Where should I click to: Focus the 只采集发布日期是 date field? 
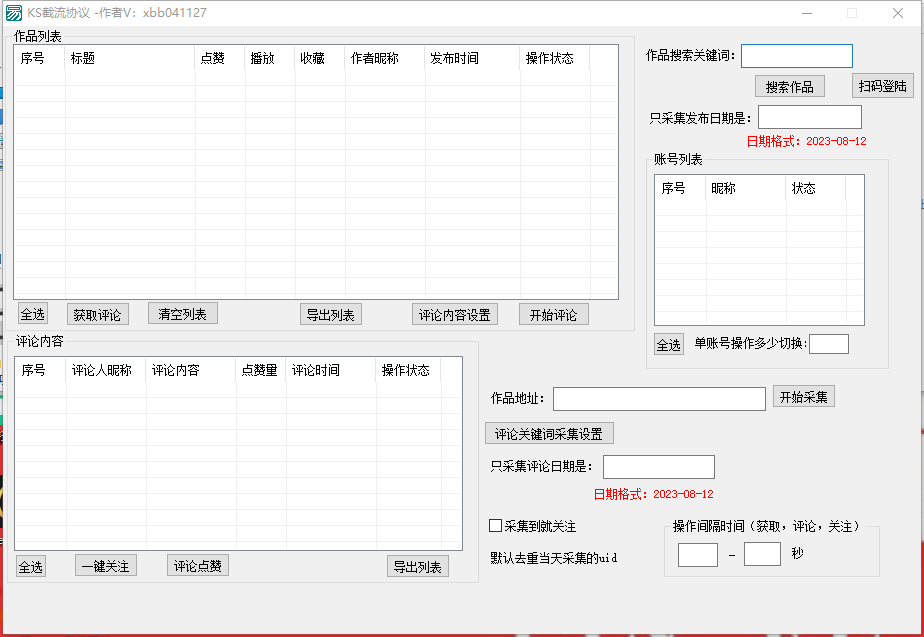coord(810,117)
